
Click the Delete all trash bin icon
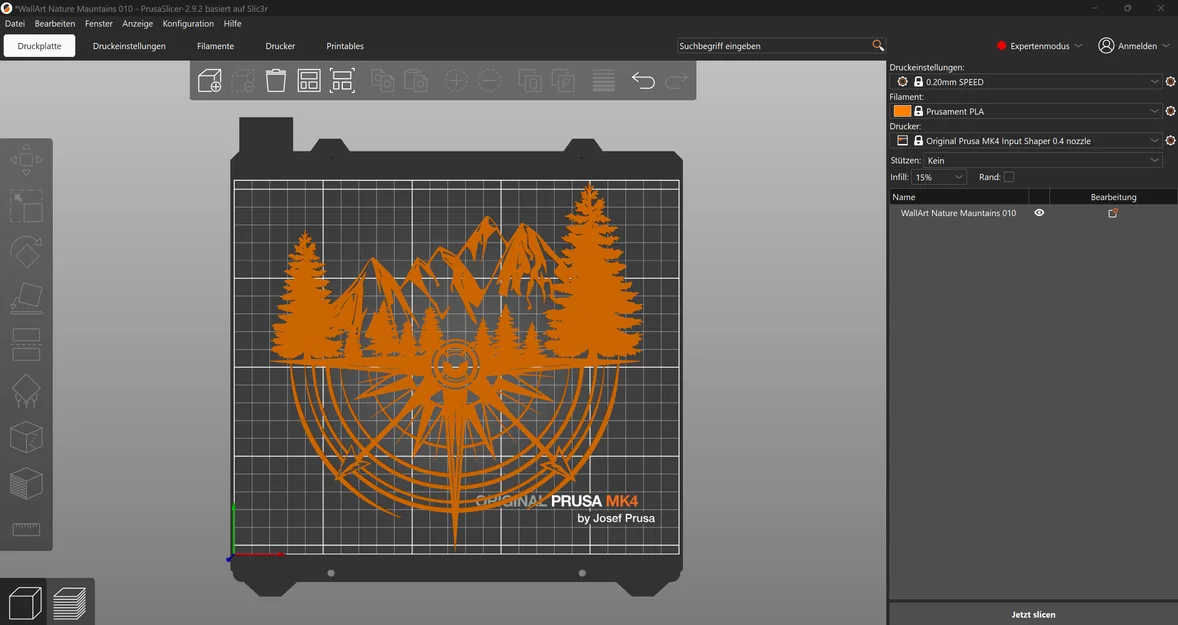click(276, 80)
